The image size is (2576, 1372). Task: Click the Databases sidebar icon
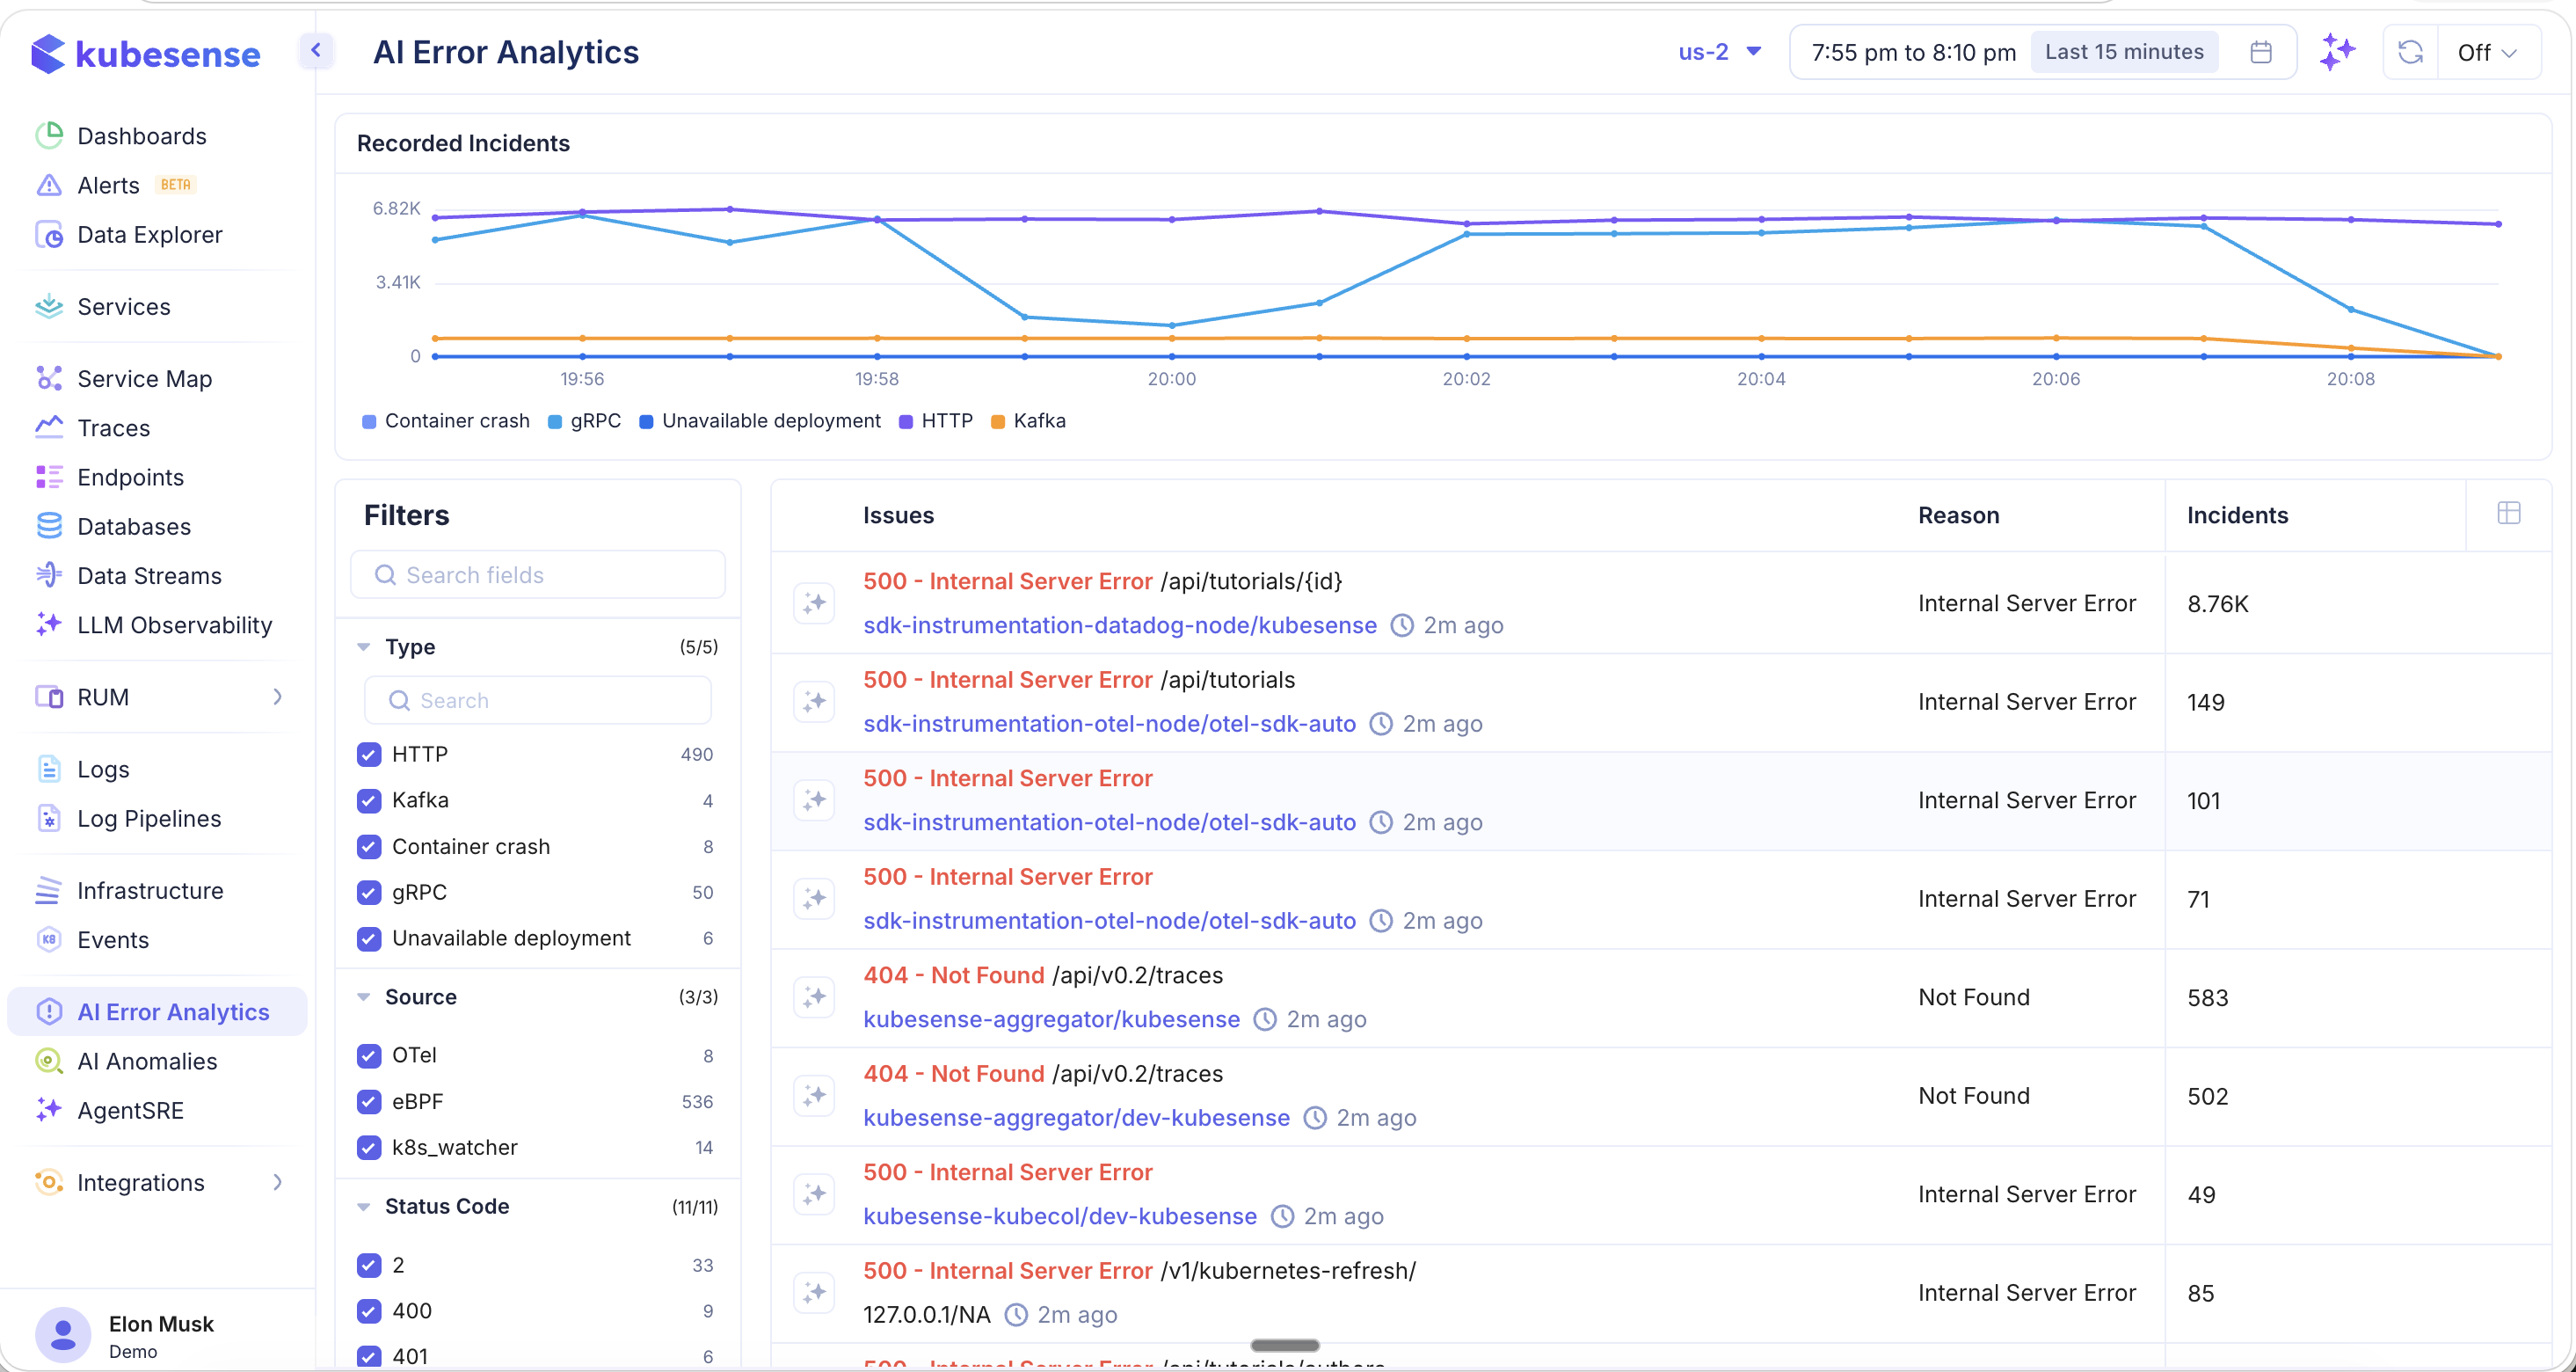click(x=48, y=526)
